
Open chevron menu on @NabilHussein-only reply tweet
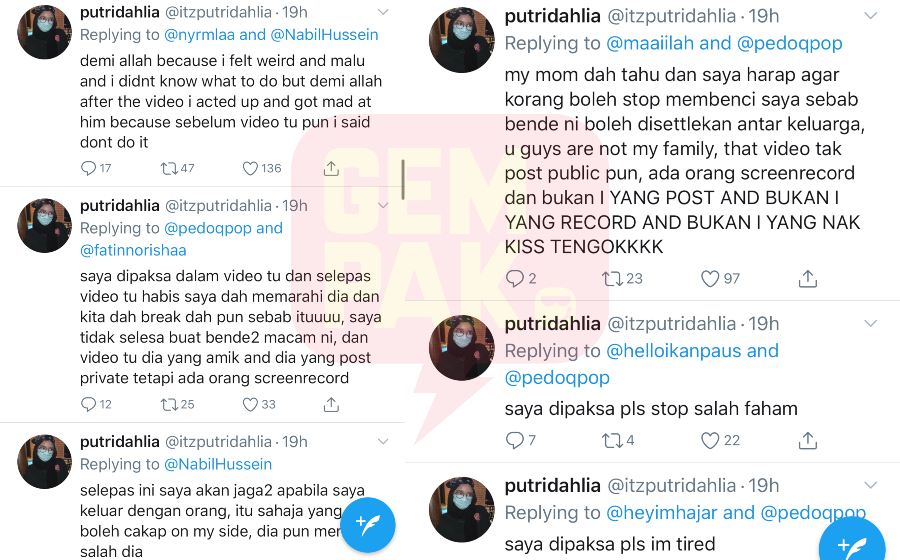point(383,441)
